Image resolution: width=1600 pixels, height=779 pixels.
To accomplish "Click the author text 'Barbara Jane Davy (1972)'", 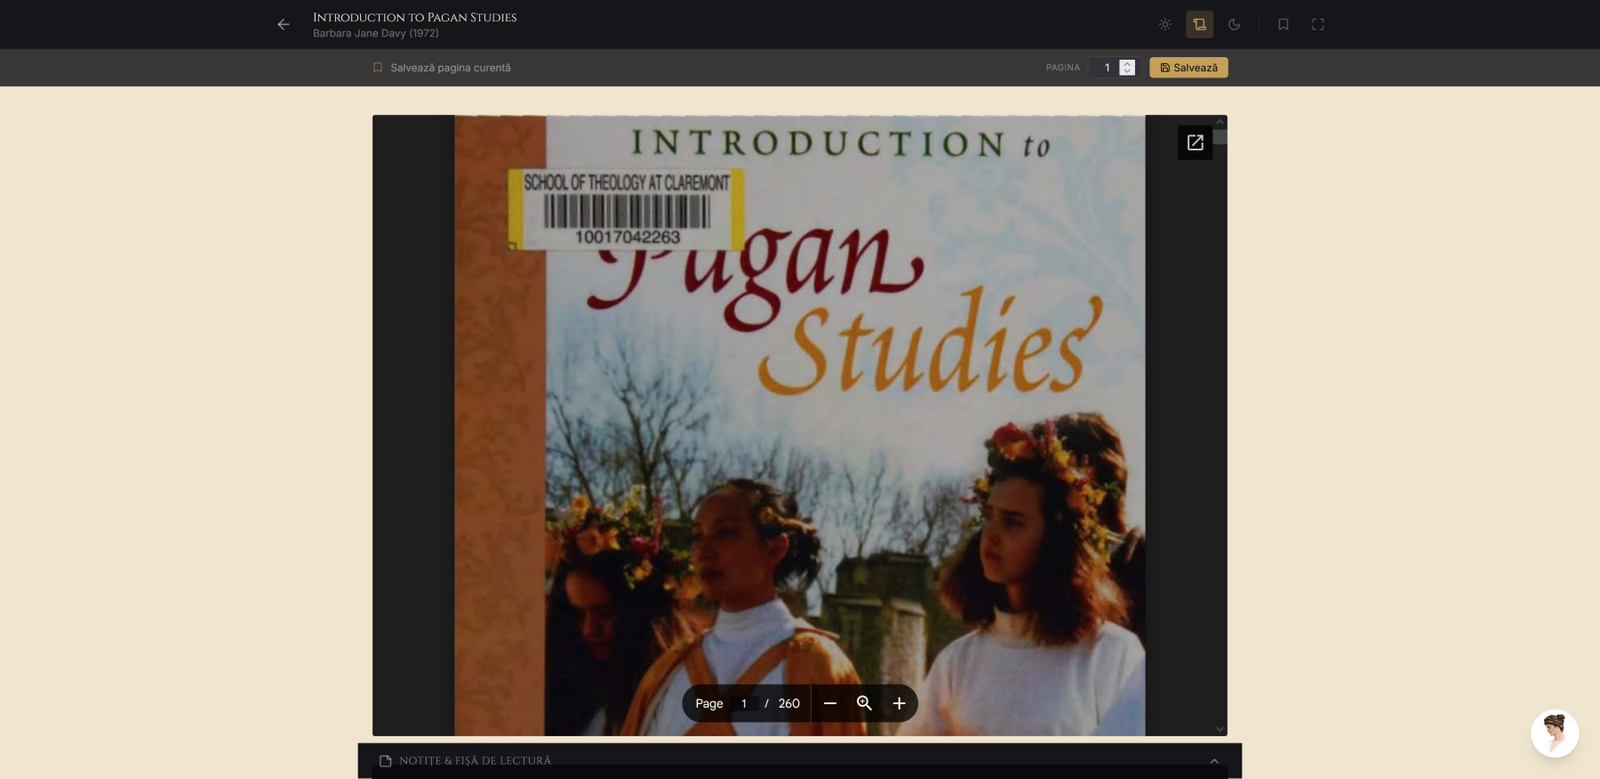I will [x=376, y=34].
